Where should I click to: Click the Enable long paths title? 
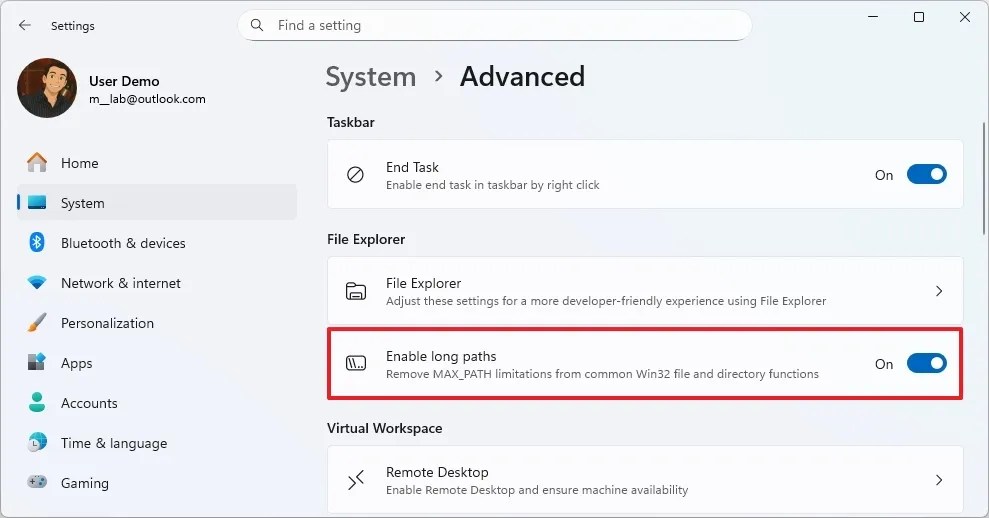[441, 356]
